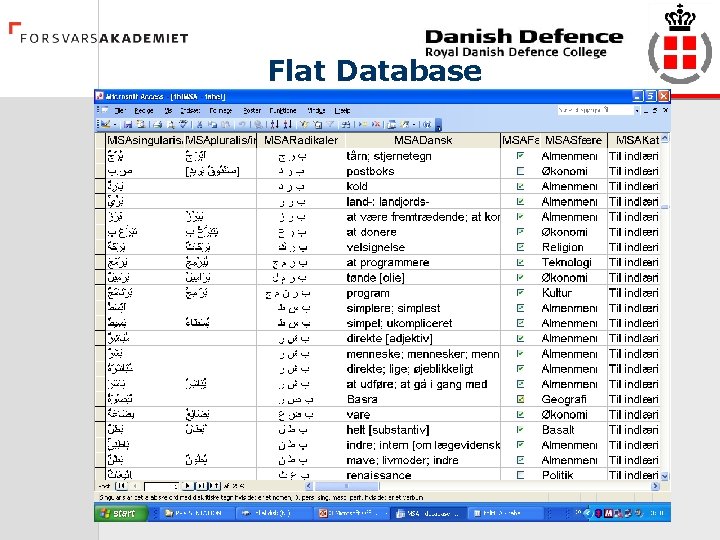The image size is (720, 540).
Task: Open dropdown arrow beside New Object icon
Action: 414,124
